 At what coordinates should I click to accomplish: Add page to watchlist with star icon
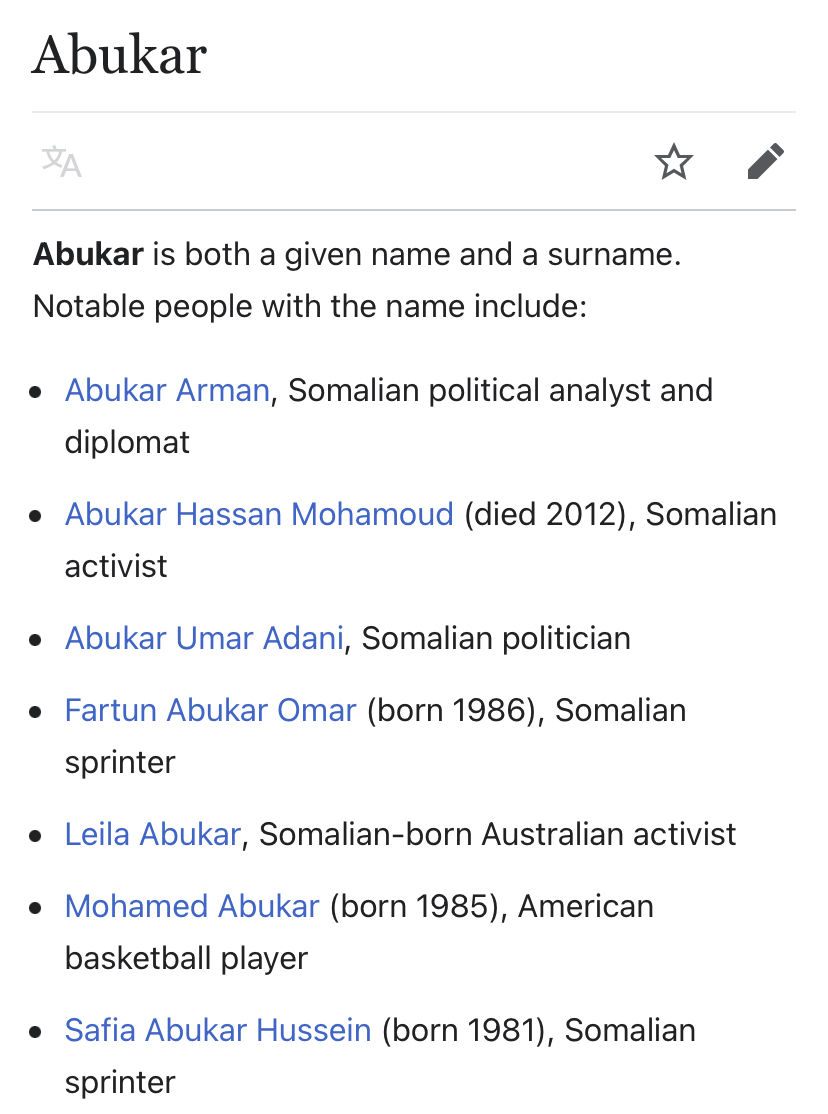[x=673, y=161]
